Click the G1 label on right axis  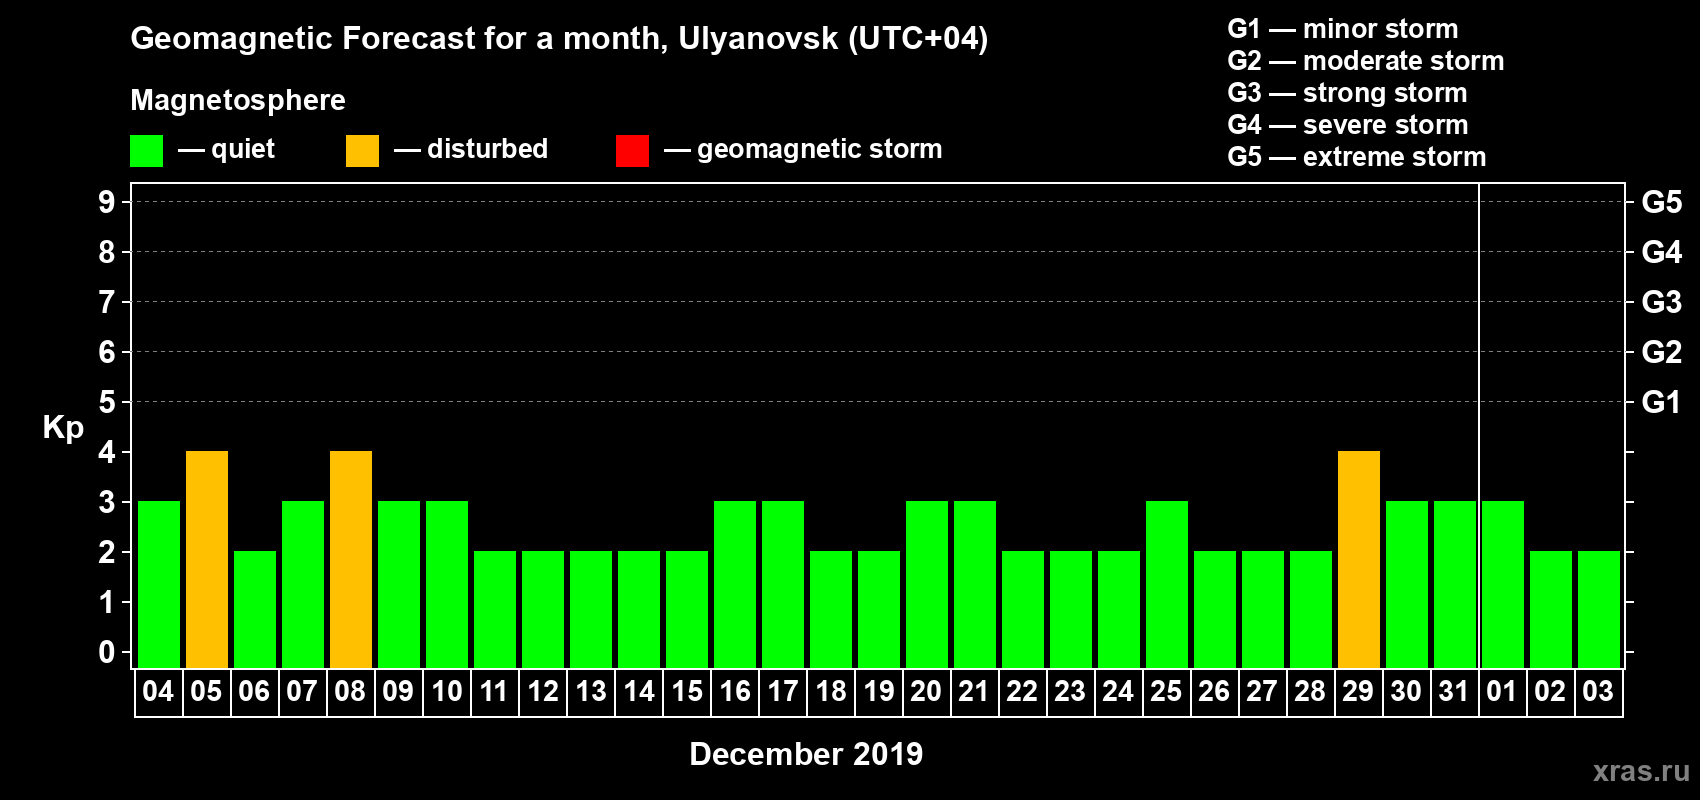coord(1662,402)
